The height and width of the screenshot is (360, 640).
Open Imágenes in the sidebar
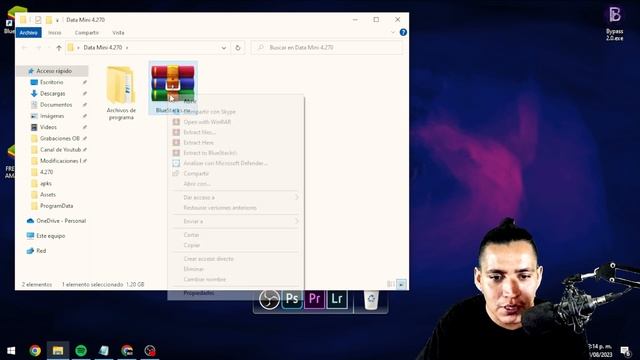[x=52, y=116]
